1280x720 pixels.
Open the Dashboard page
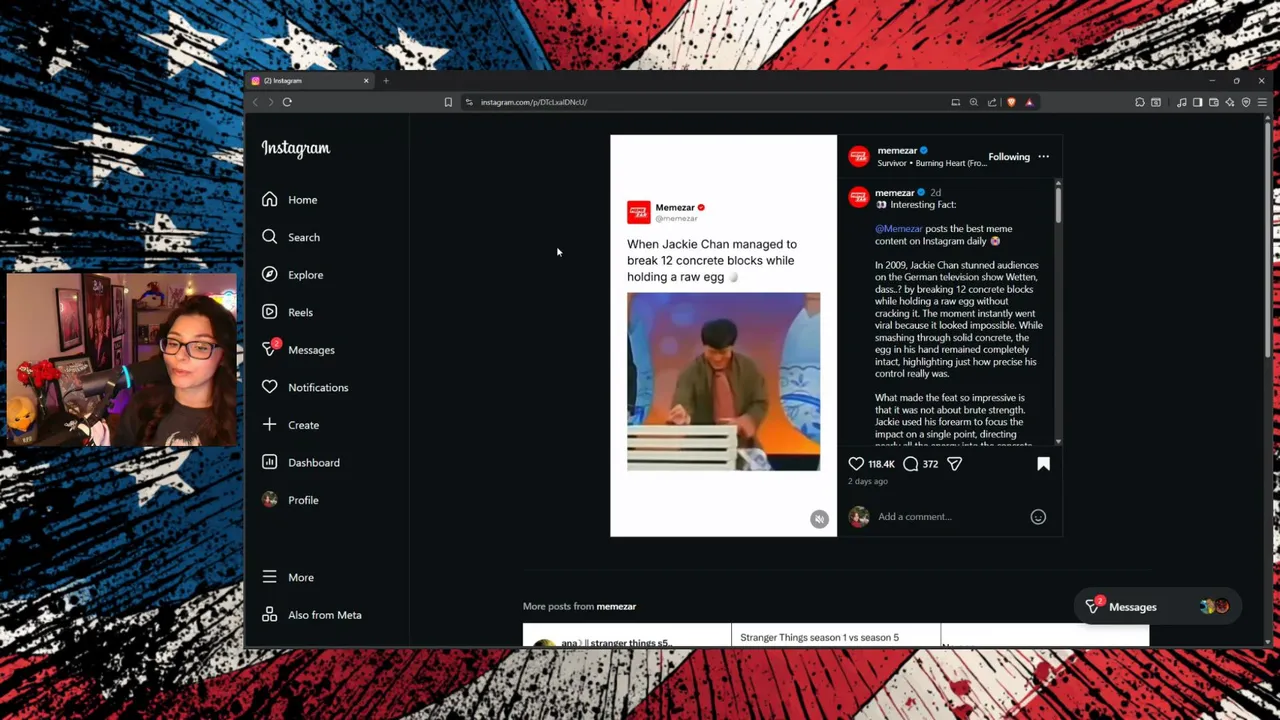pos(301,462)
